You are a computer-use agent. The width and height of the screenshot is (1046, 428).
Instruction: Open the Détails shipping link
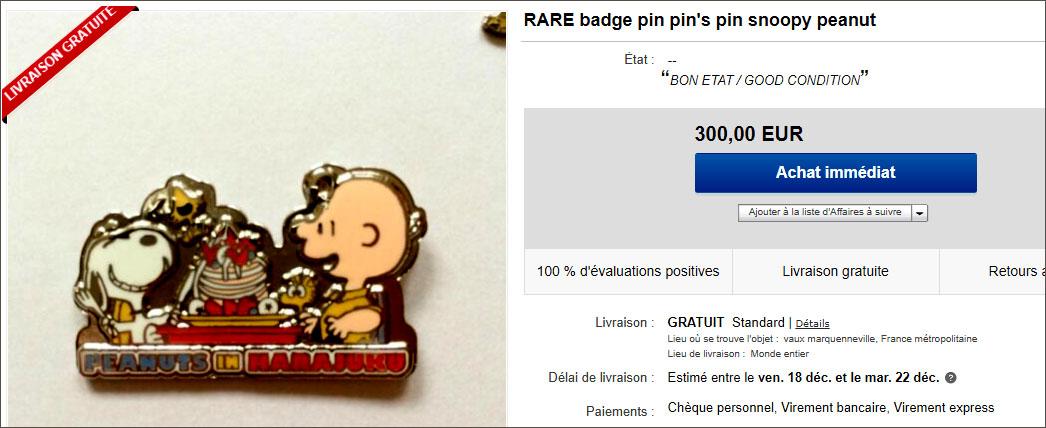click(x=813, y=323)
